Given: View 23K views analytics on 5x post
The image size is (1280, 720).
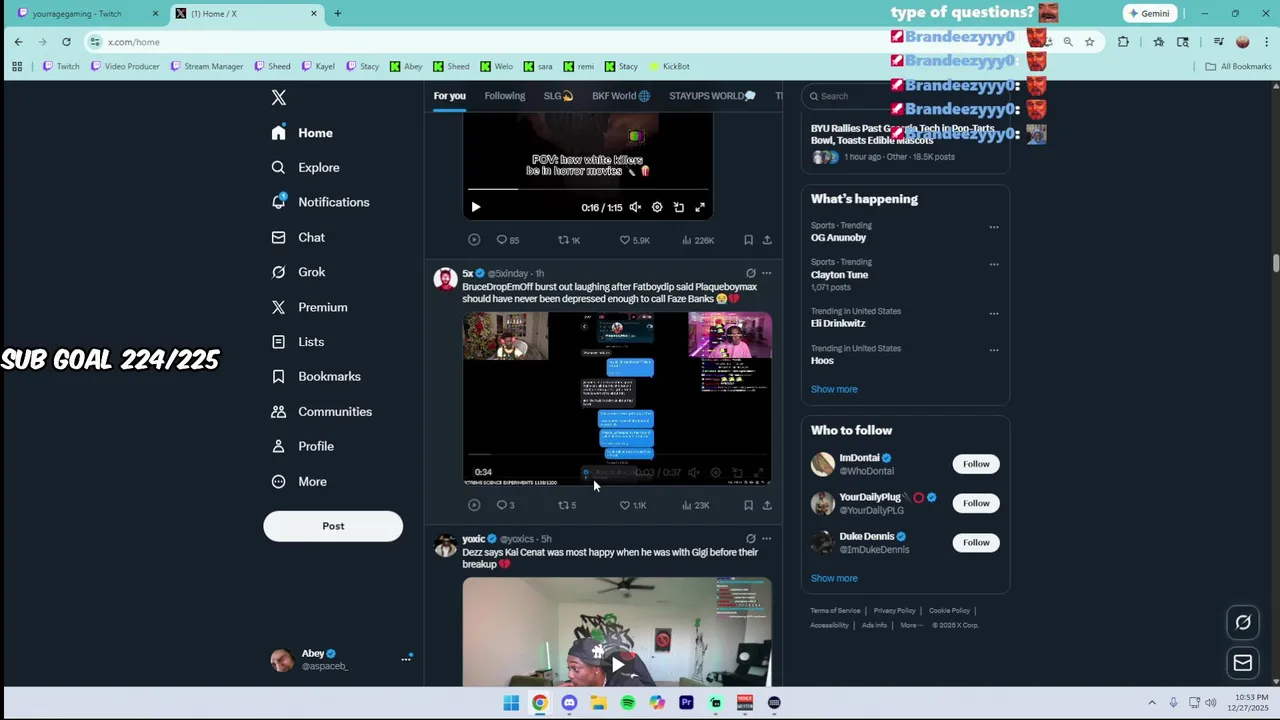Looking at the screenshot, I should [x=695, y=505].
